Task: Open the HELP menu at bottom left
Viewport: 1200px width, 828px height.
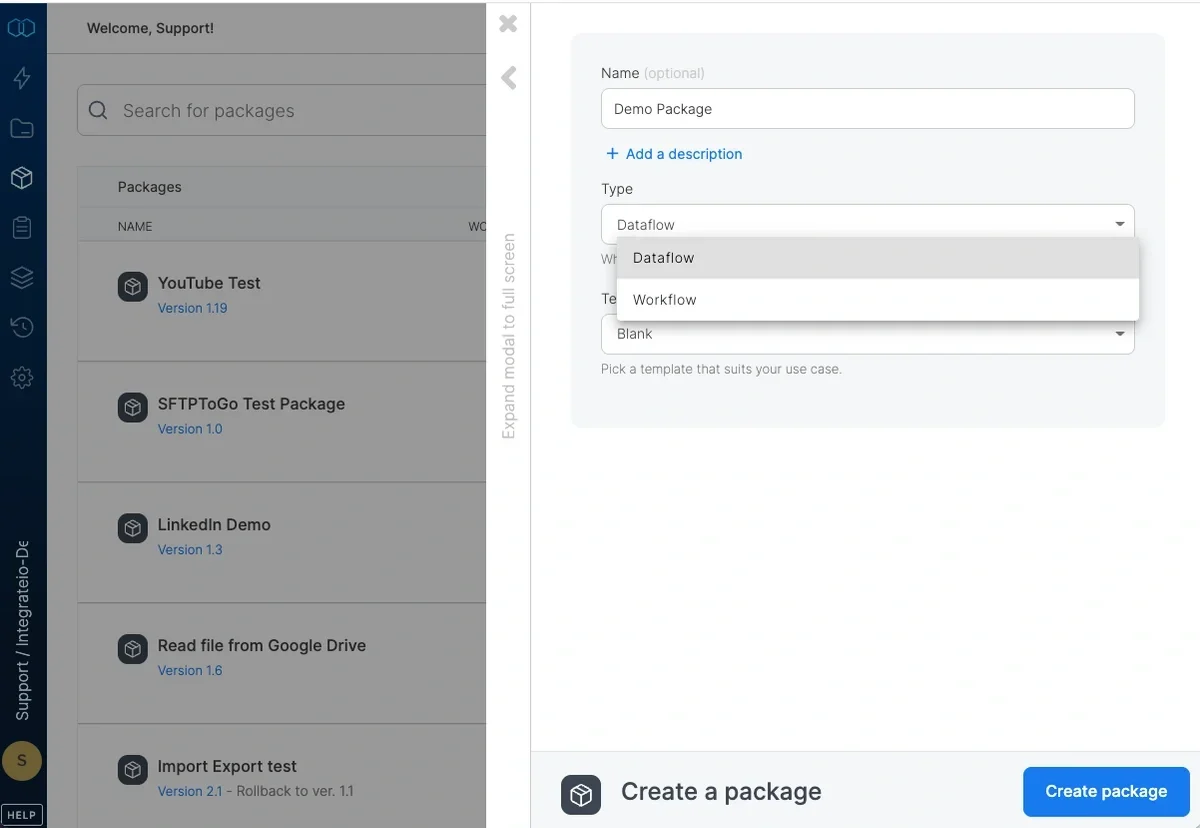Action: point(22,814)
